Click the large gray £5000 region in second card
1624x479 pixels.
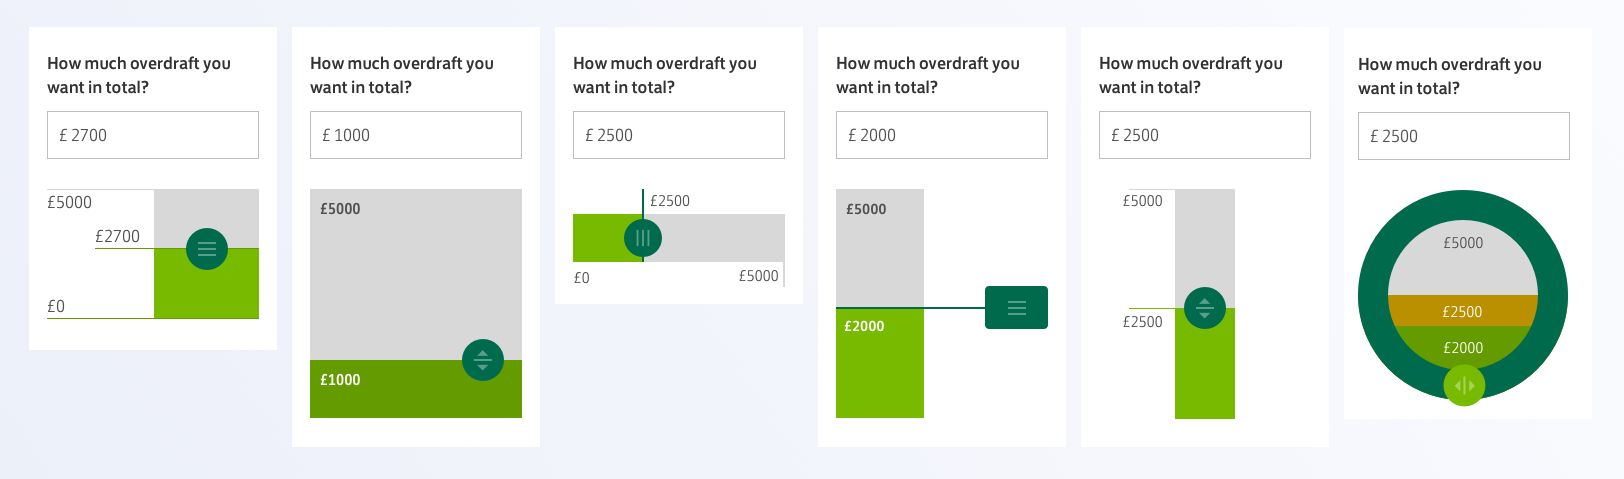point(416,274)
